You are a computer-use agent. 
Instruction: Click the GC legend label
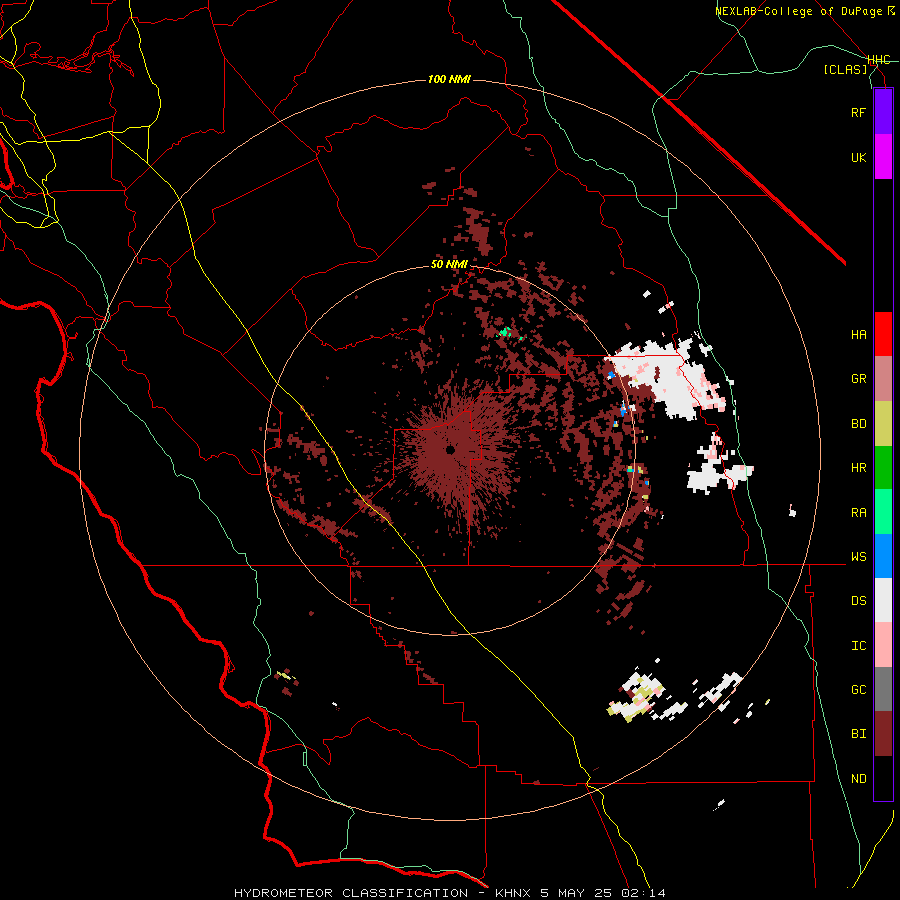(858, 690)
